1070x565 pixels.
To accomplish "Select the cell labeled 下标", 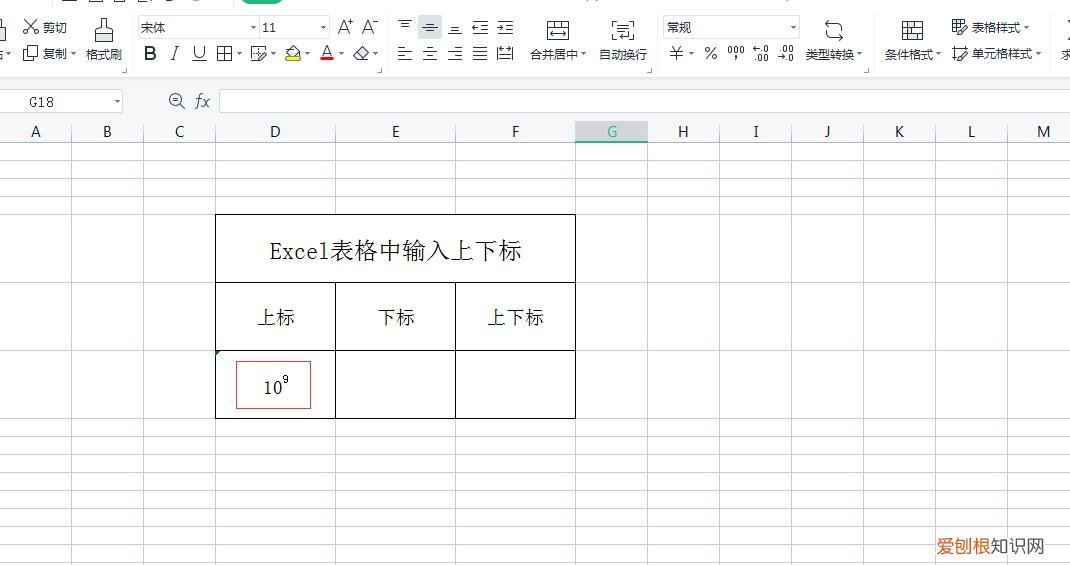I will (x=395, y=317).
